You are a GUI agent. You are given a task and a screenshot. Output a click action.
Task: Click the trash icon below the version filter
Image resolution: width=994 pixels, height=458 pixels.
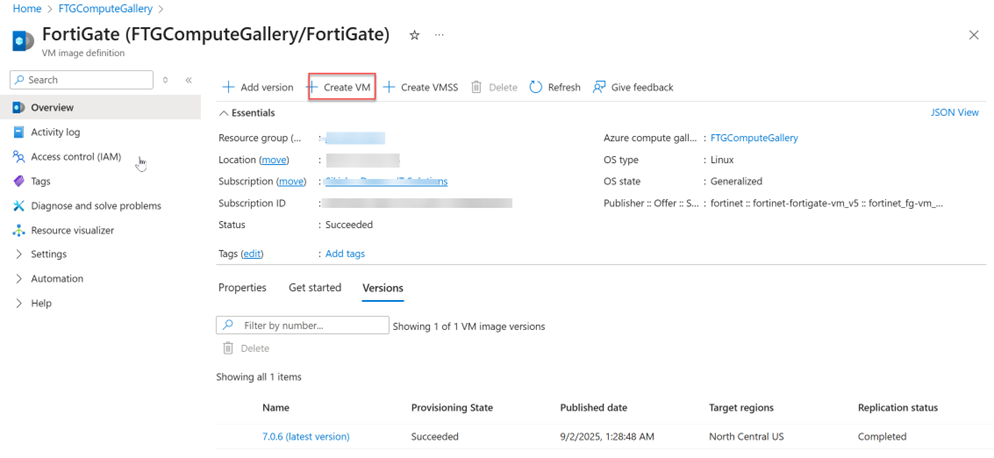228,348
